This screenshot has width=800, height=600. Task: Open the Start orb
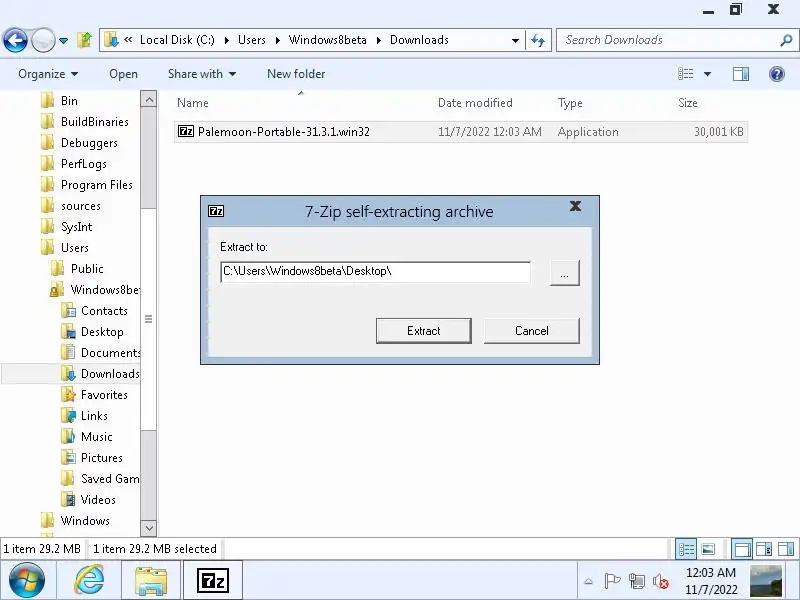coord(27,580)
